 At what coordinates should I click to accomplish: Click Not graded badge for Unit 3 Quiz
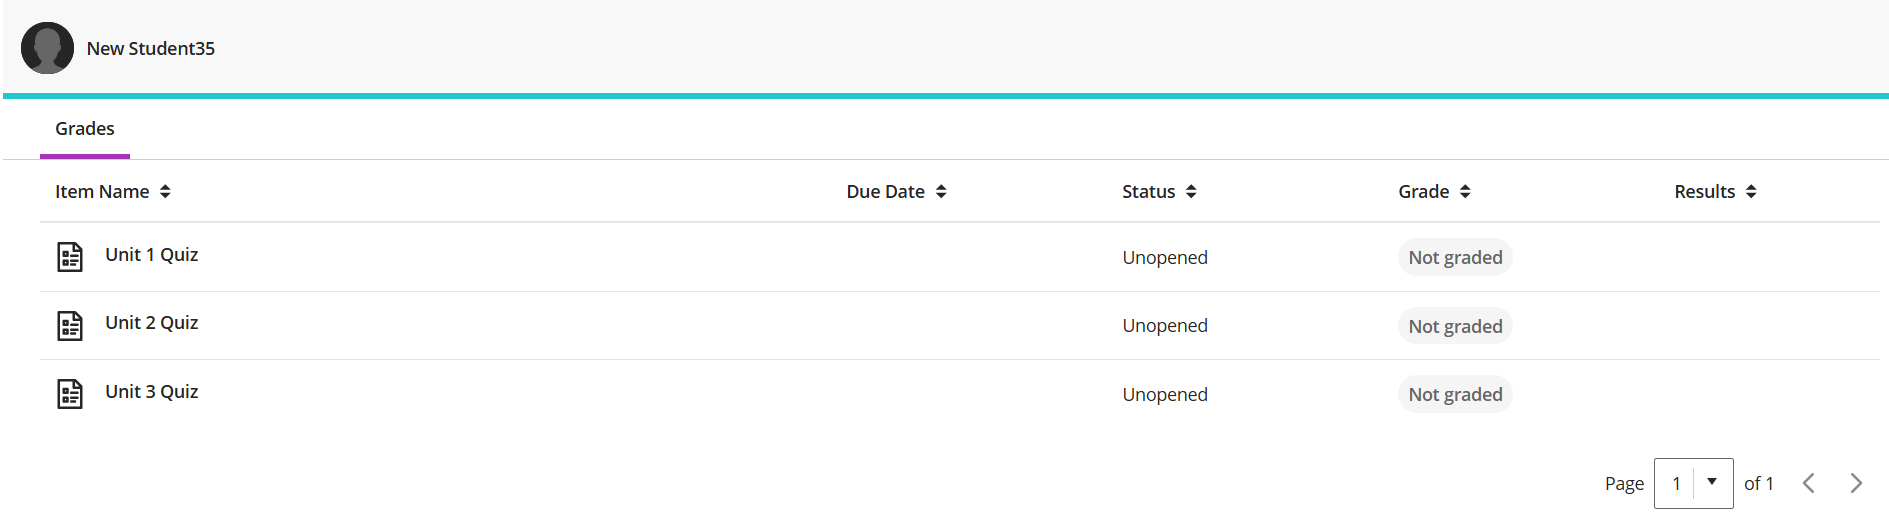coord(1455,395)
